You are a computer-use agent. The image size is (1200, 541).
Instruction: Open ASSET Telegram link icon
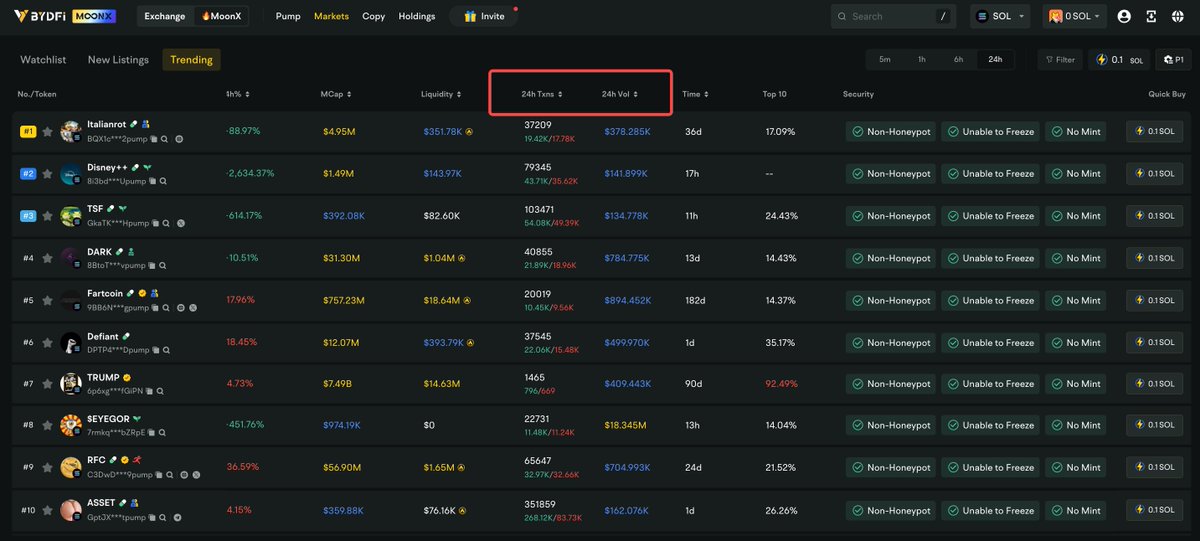click(x=177, y=517)
